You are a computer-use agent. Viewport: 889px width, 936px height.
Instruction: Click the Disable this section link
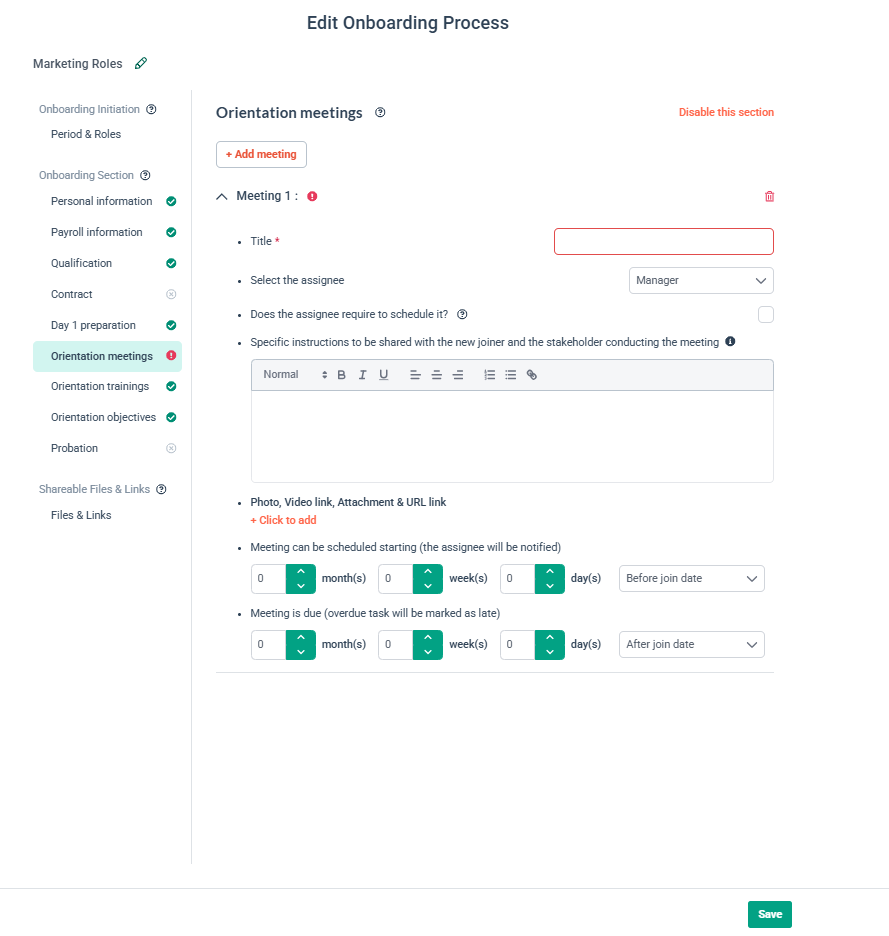[x=726, y=112]
